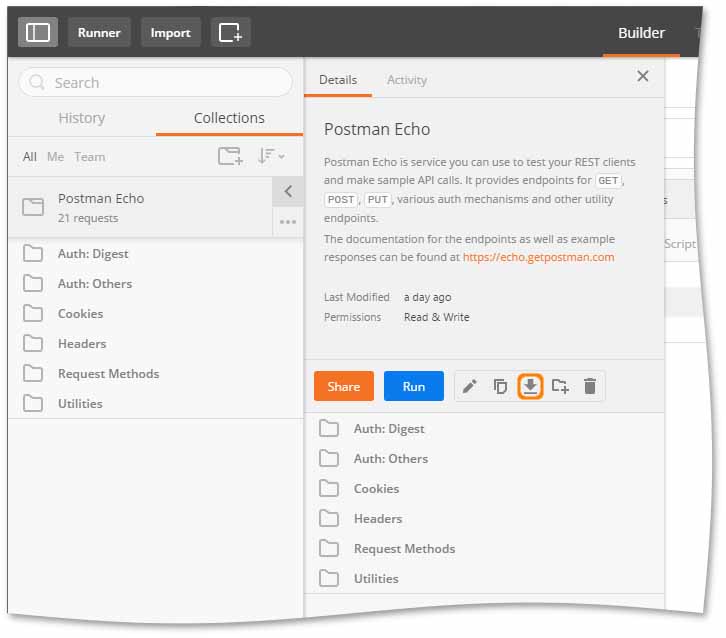Click the blue Run button
This screenshot has width=726, height=638.
413,386
